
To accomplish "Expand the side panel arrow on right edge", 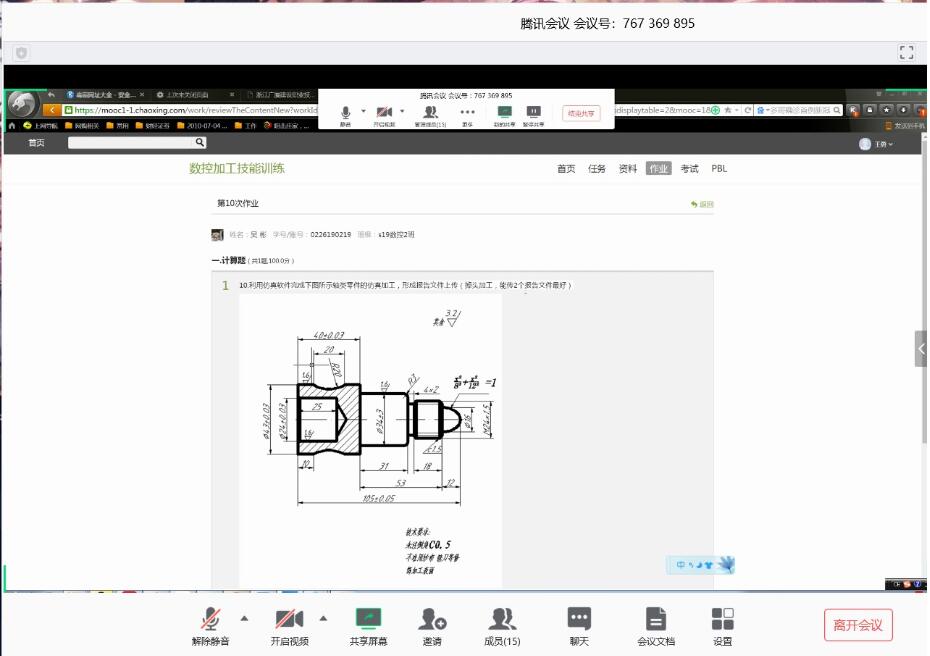I will click(921, 349).
